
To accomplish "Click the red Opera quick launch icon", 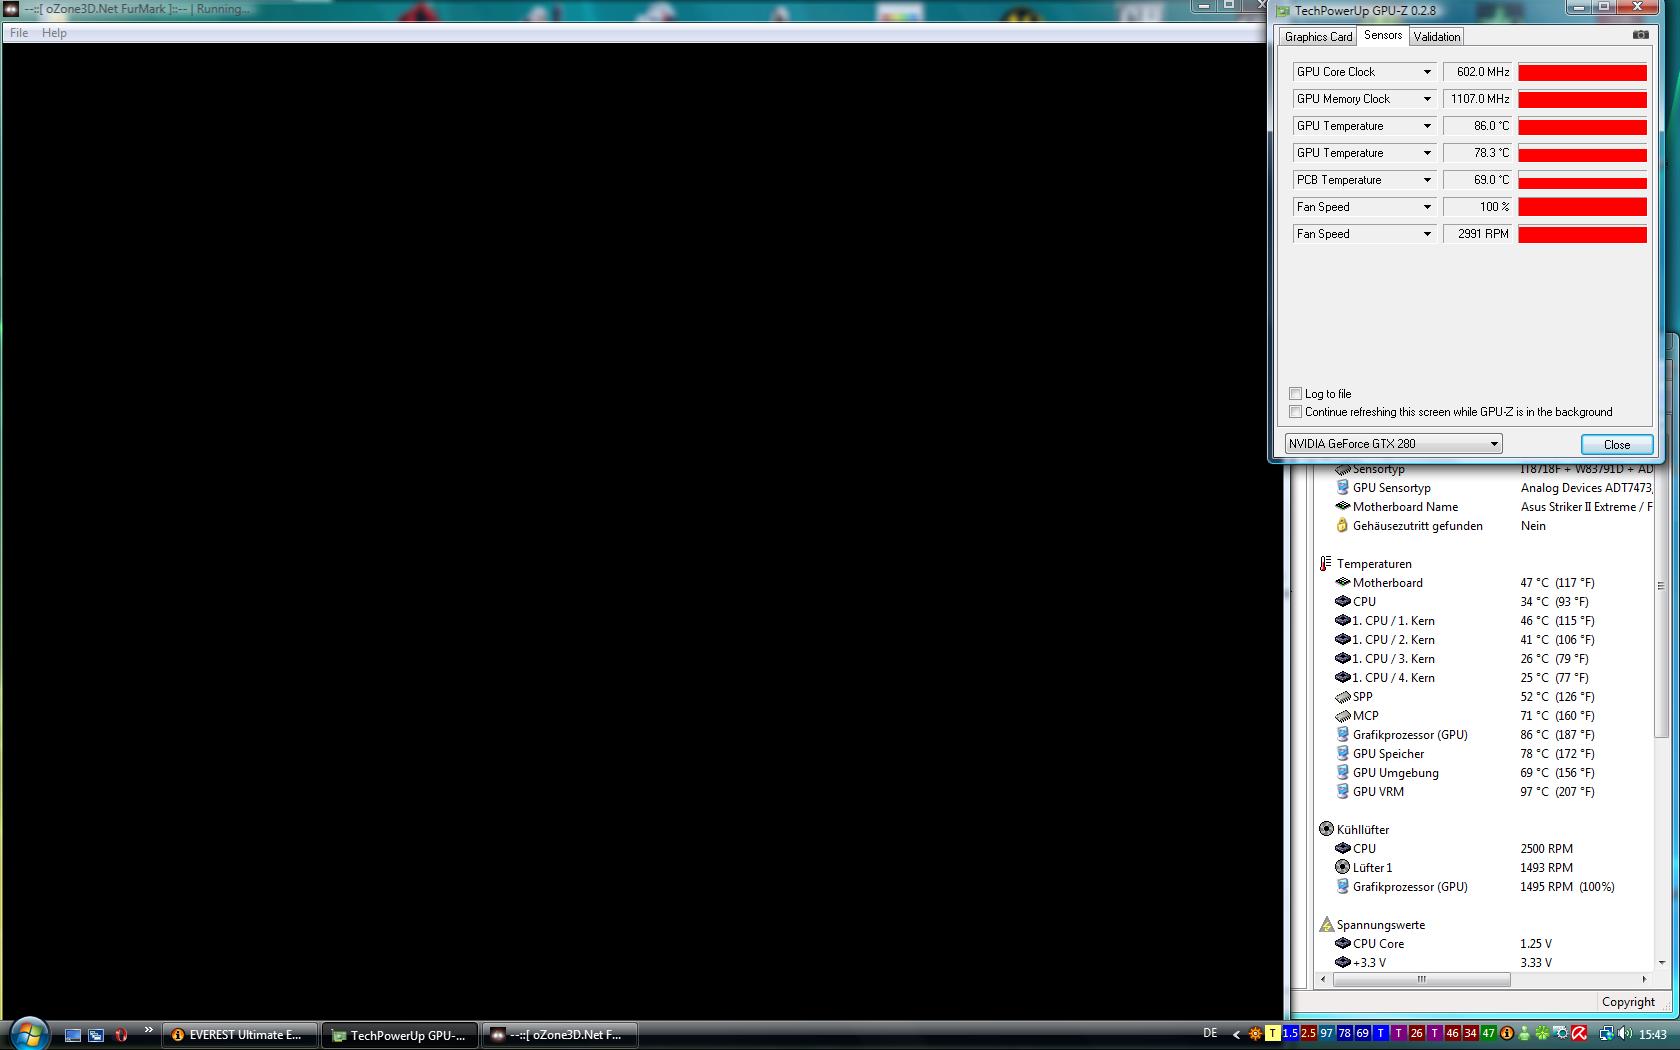I will coord(121,1035).
